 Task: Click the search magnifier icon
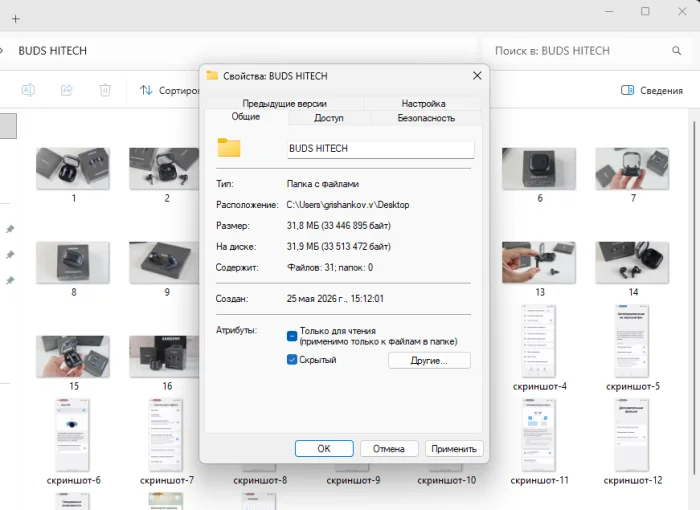click(x=677, y=51)
